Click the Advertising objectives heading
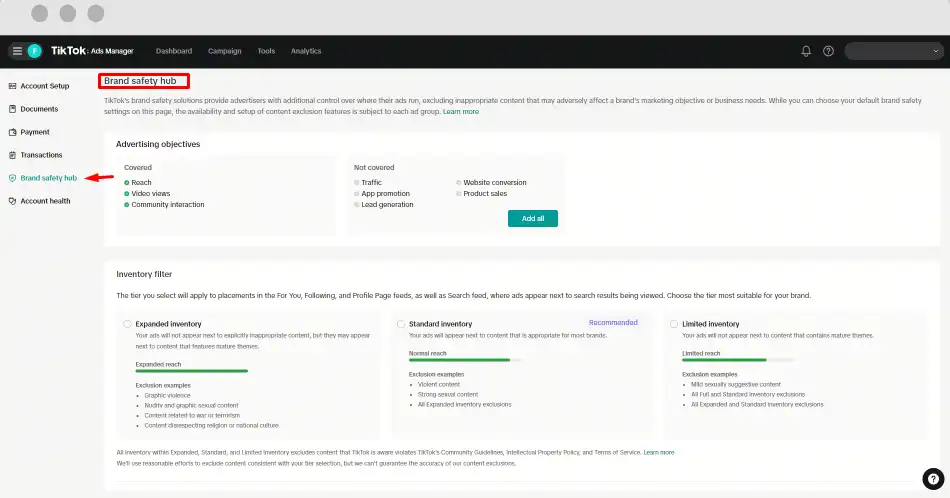The width and height of the screenshot is (950, 498). coord(158,144)
